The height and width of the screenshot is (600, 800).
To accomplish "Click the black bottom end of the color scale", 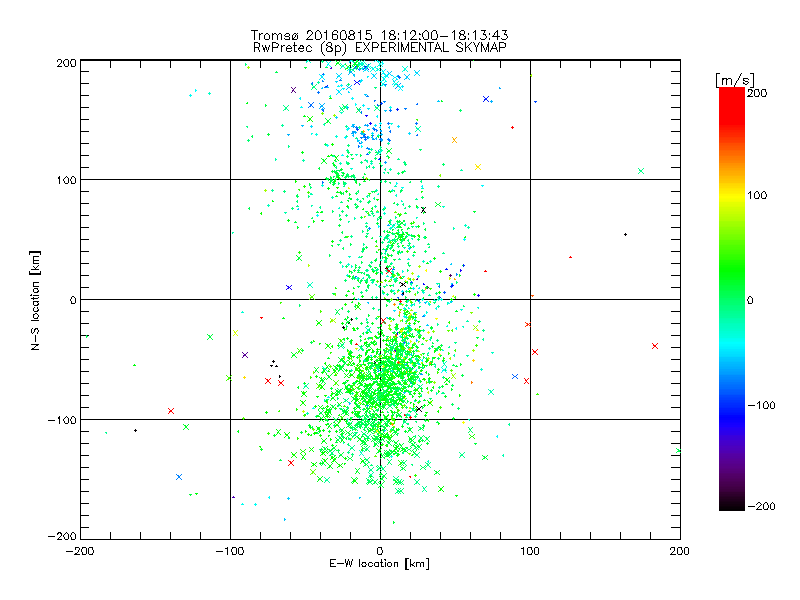I will pyautogui.click(x=732, y=504).
